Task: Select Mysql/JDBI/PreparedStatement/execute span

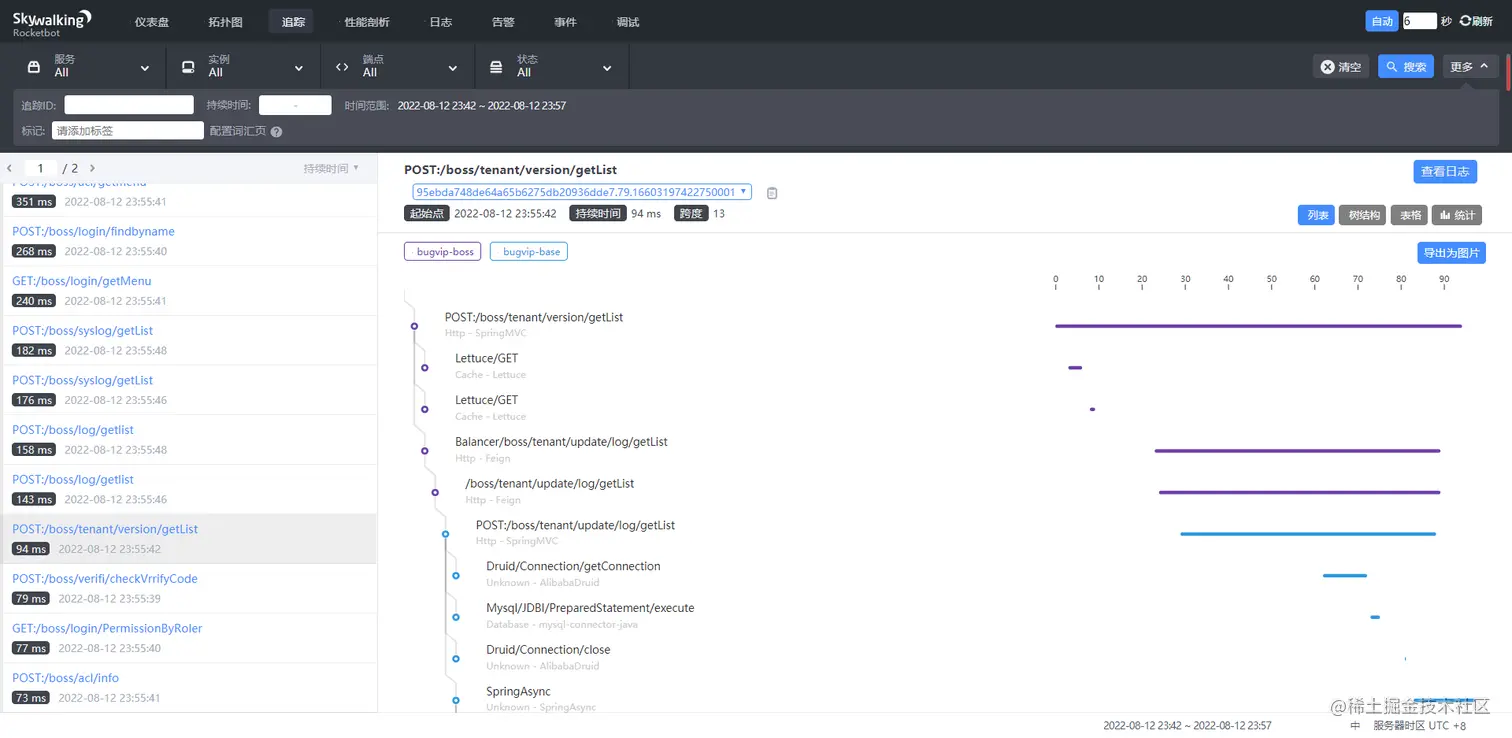Action: click(590, 608)
